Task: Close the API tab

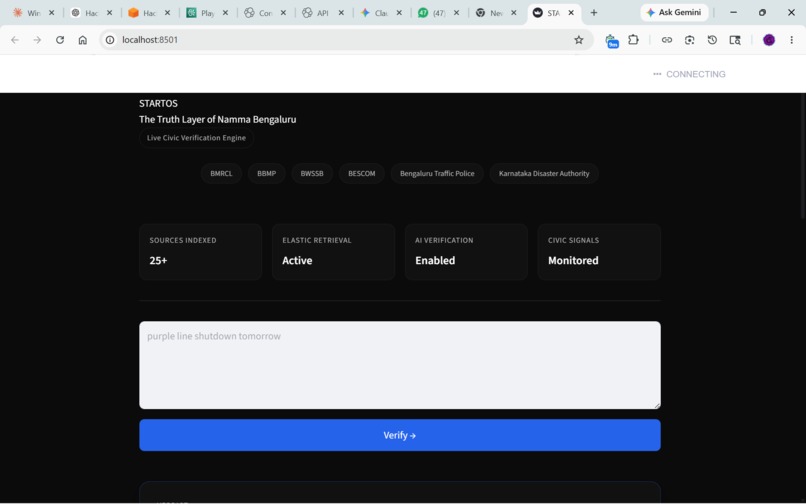Action: coord(341,13)
